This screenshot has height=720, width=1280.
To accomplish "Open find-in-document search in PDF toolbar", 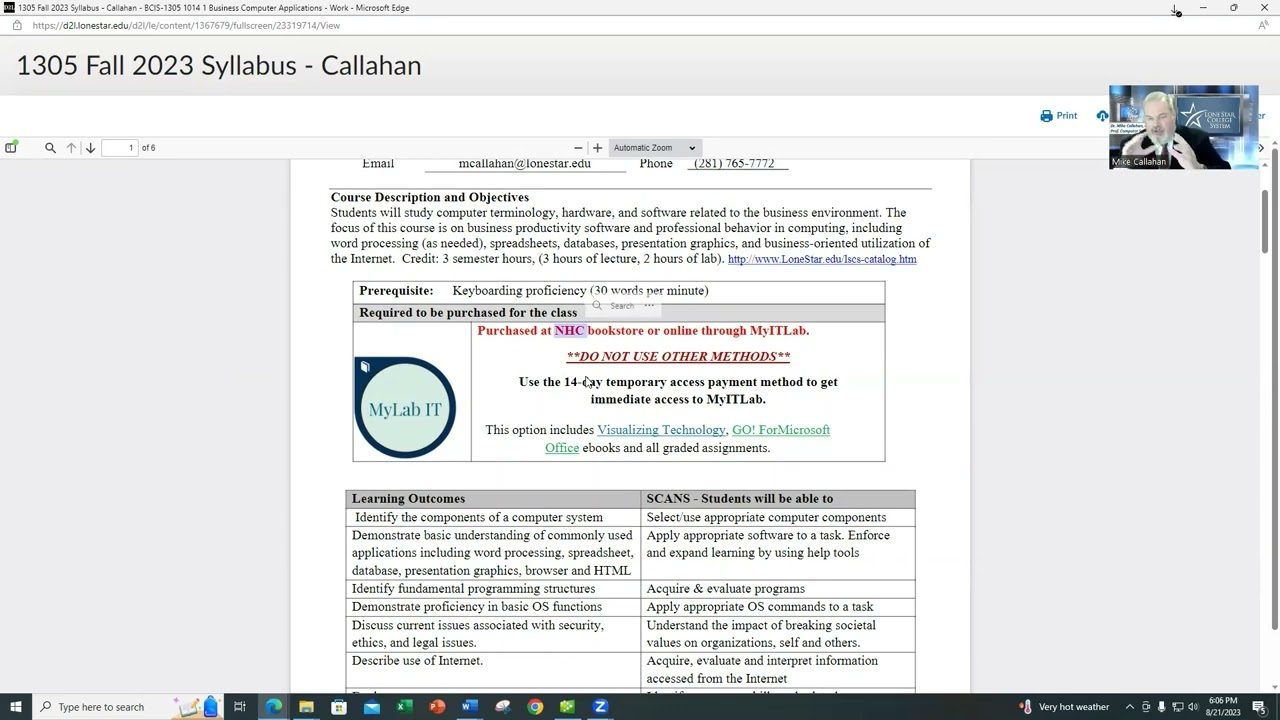I will [50, 148].
